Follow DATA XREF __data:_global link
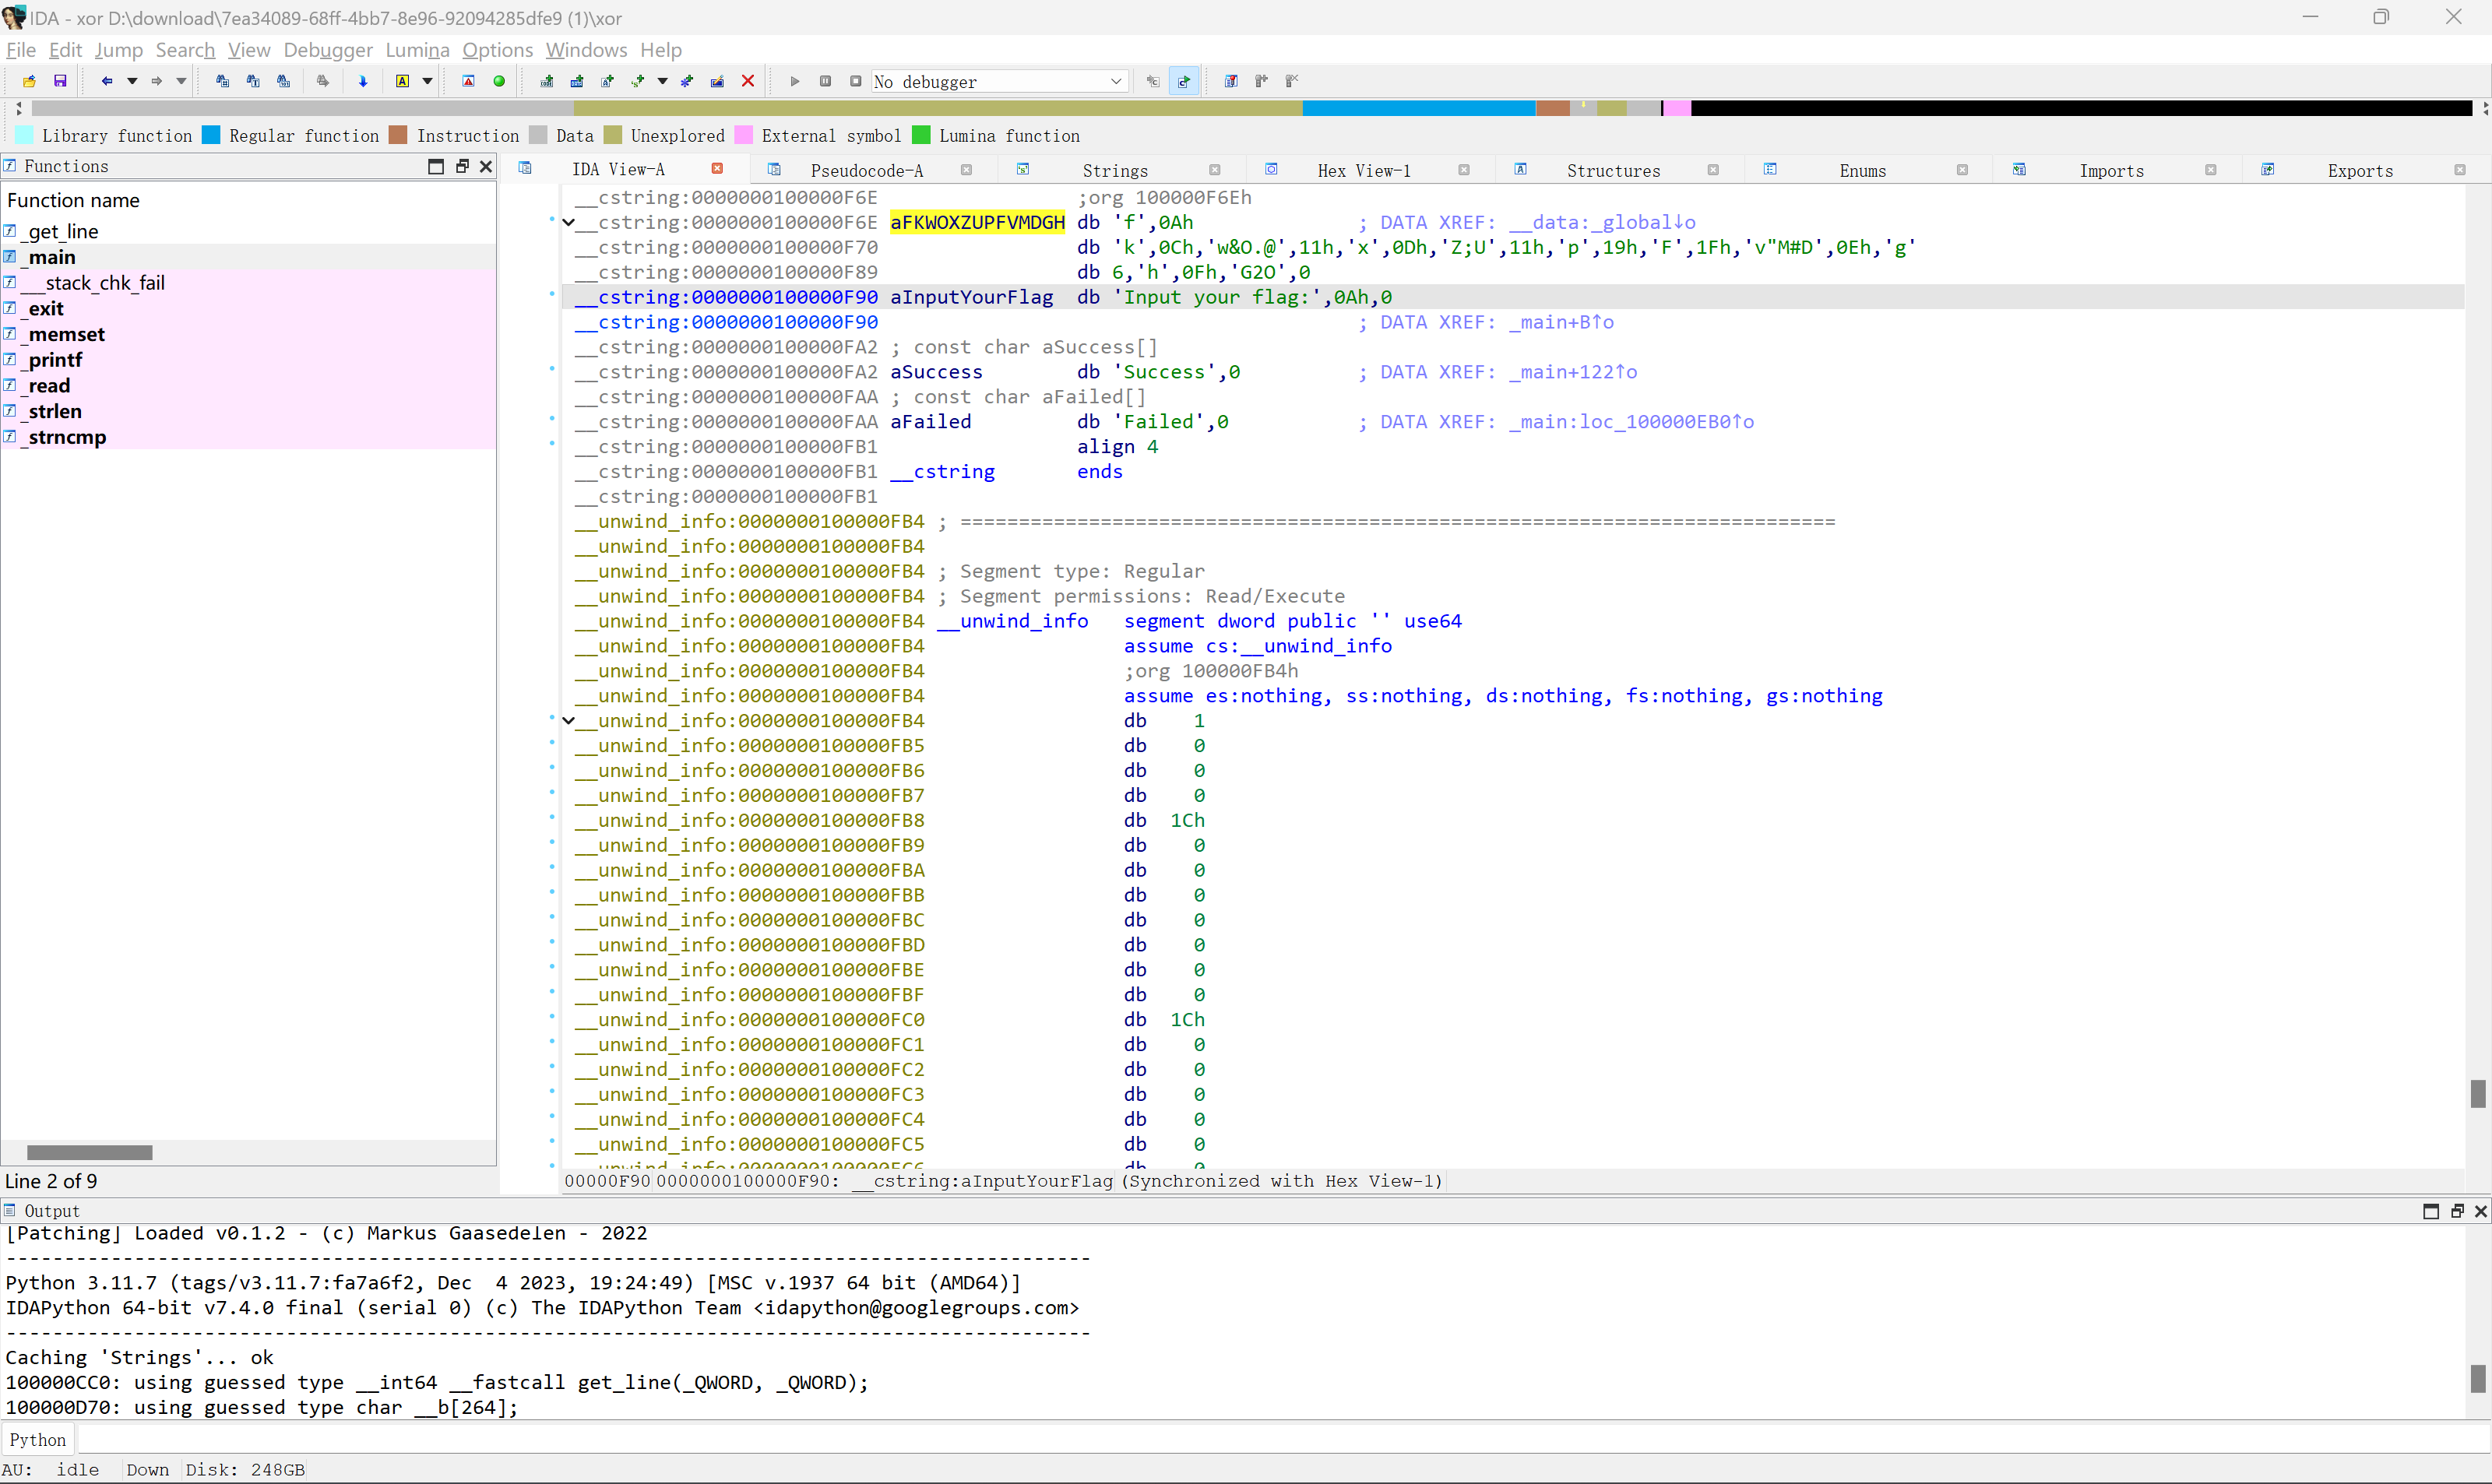 pos(1602,222)
